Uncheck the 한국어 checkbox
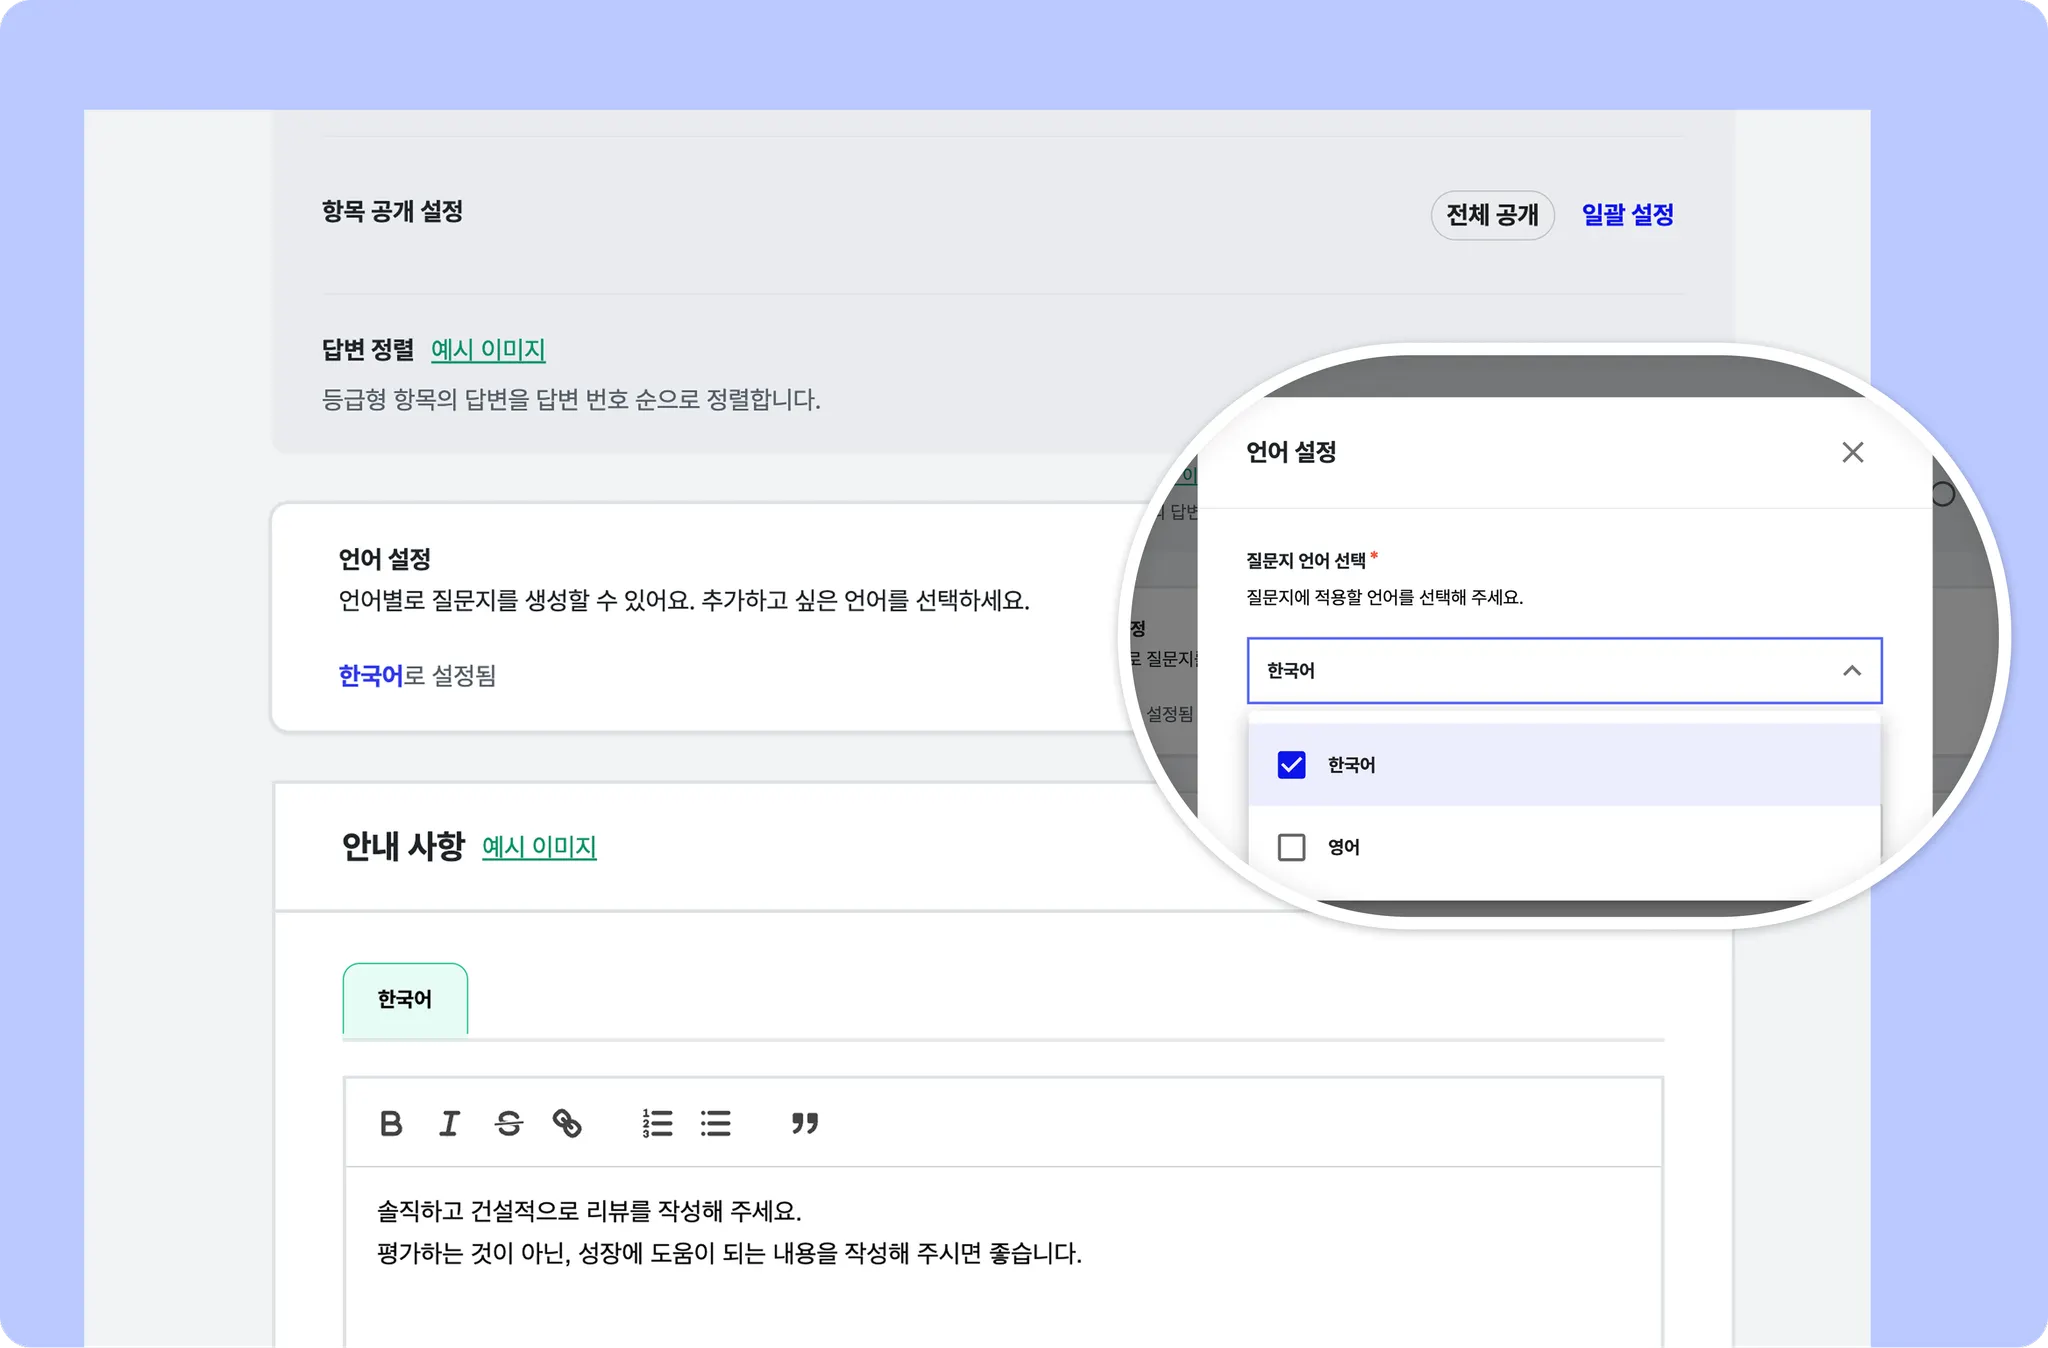 click(x=1291, y=765)
